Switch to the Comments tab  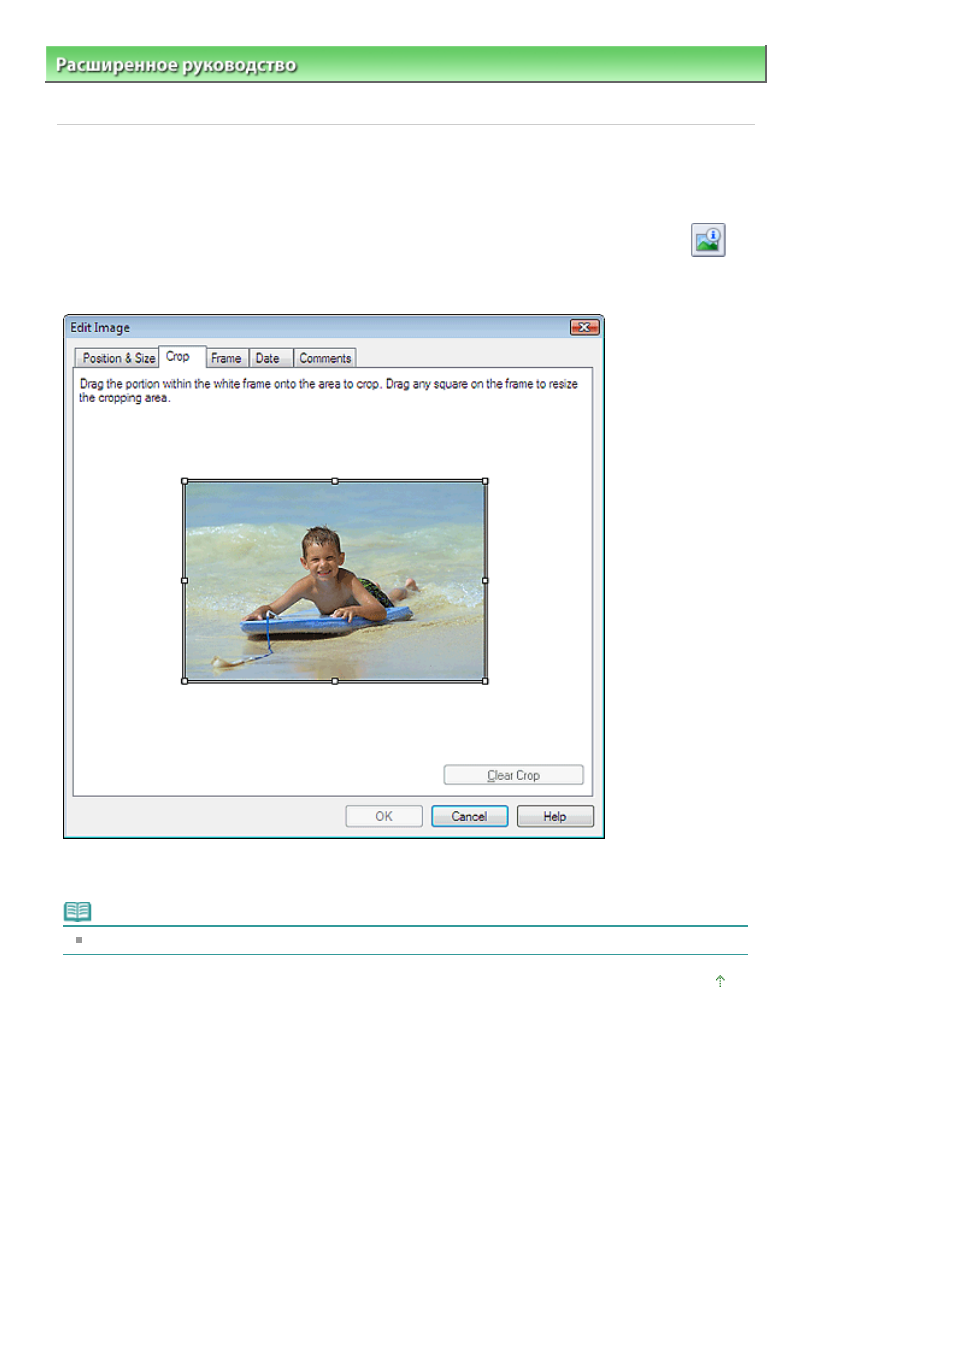[325, 358]
